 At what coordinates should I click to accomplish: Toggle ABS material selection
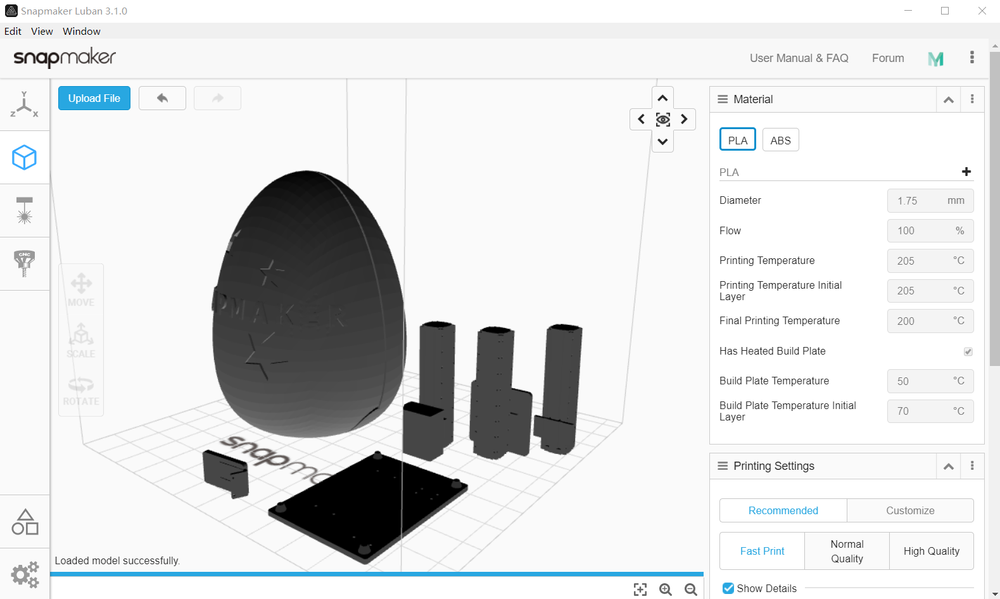[780, 139]
